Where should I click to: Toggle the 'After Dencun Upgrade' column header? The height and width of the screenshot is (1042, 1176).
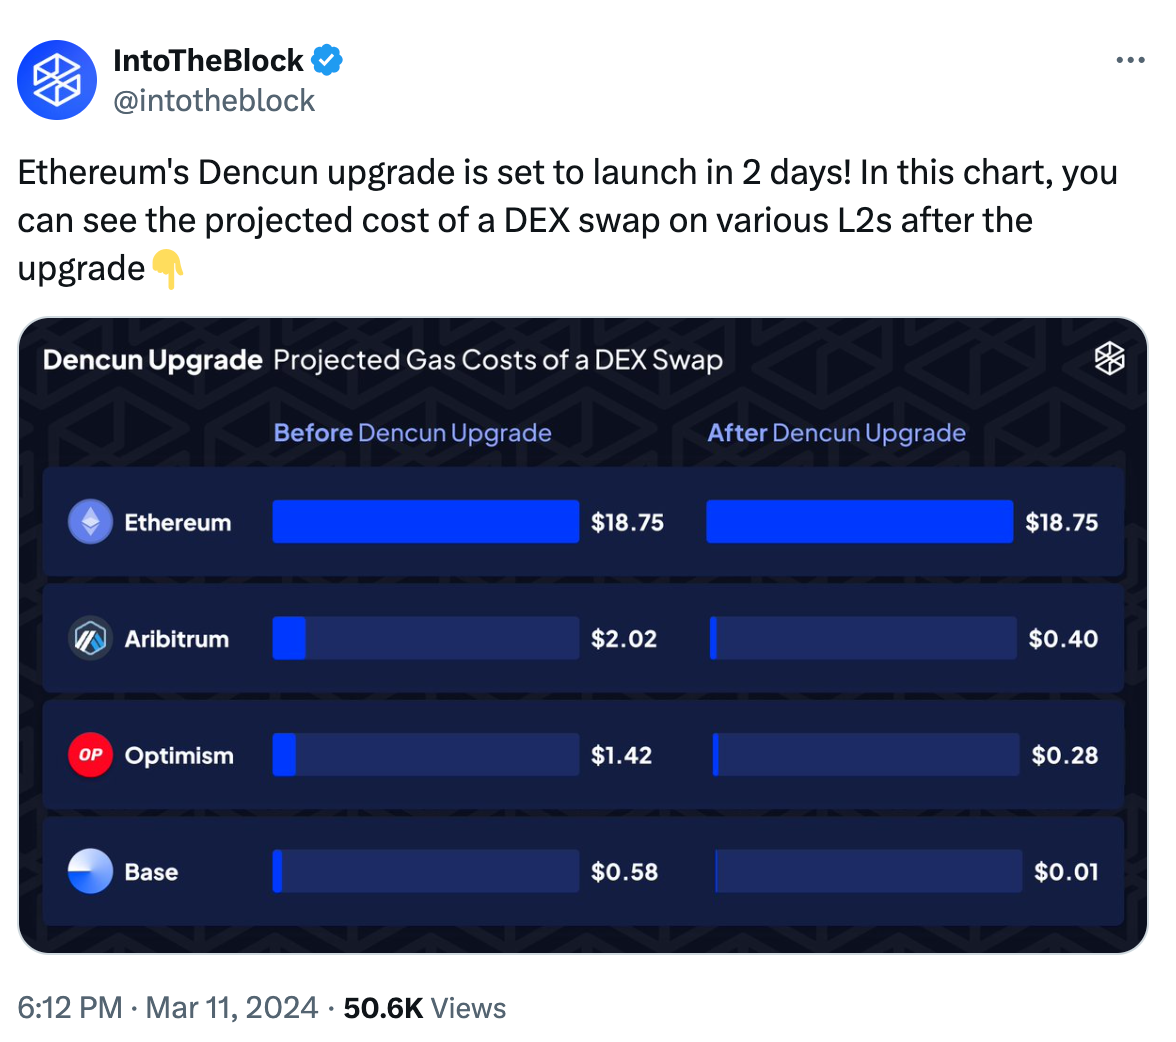tap(837, 432)
